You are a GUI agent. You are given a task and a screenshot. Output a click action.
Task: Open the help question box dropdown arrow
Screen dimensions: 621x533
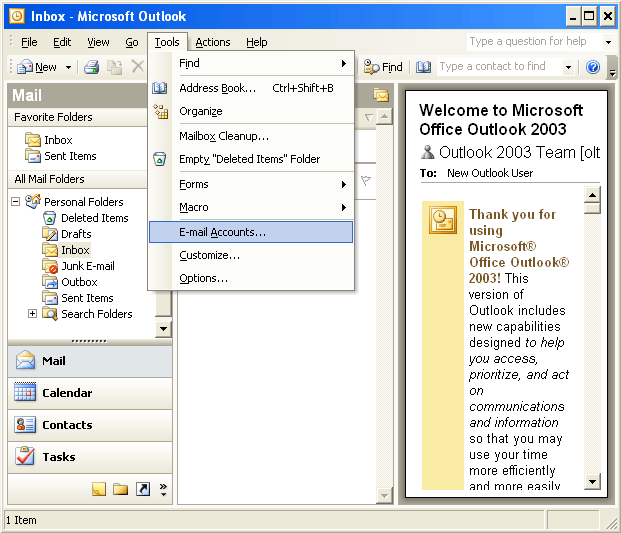pyautogui.click(x=608, y=42)
